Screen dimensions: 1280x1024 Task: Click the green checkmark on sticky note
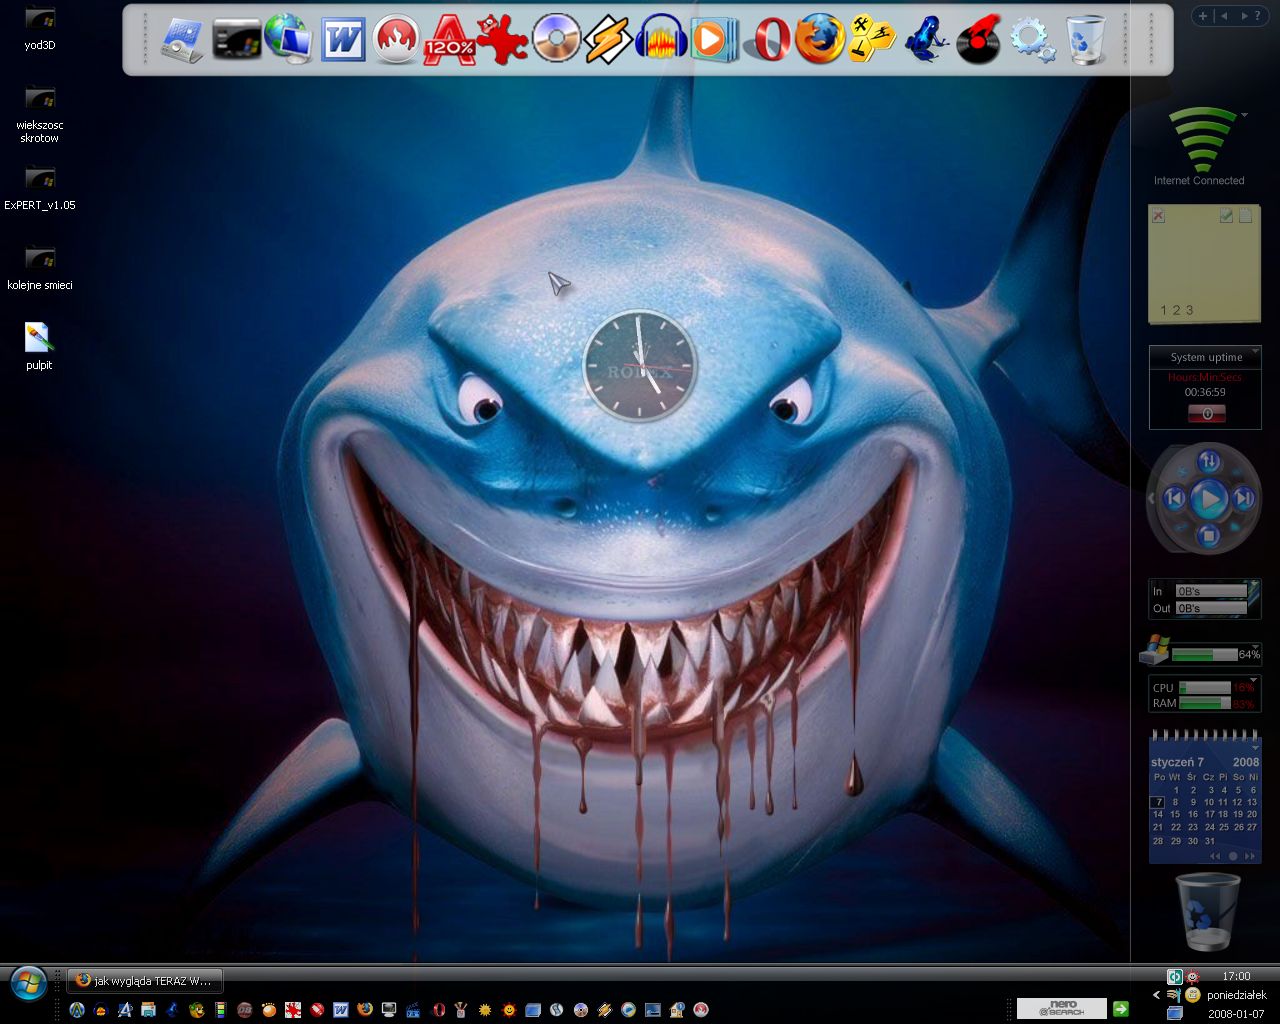coord(1226,215)
